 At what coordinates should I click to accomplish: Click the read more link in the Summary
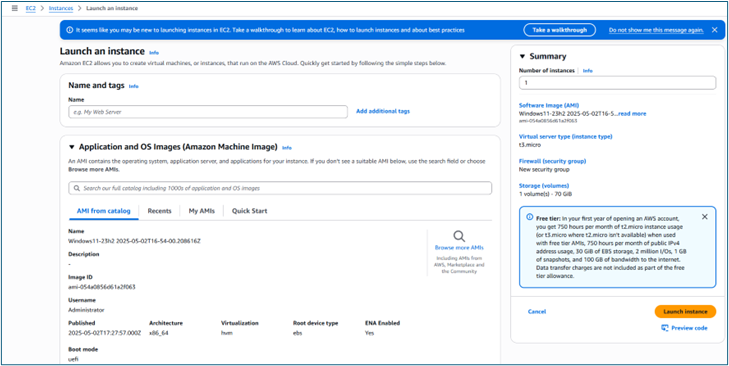632,113
